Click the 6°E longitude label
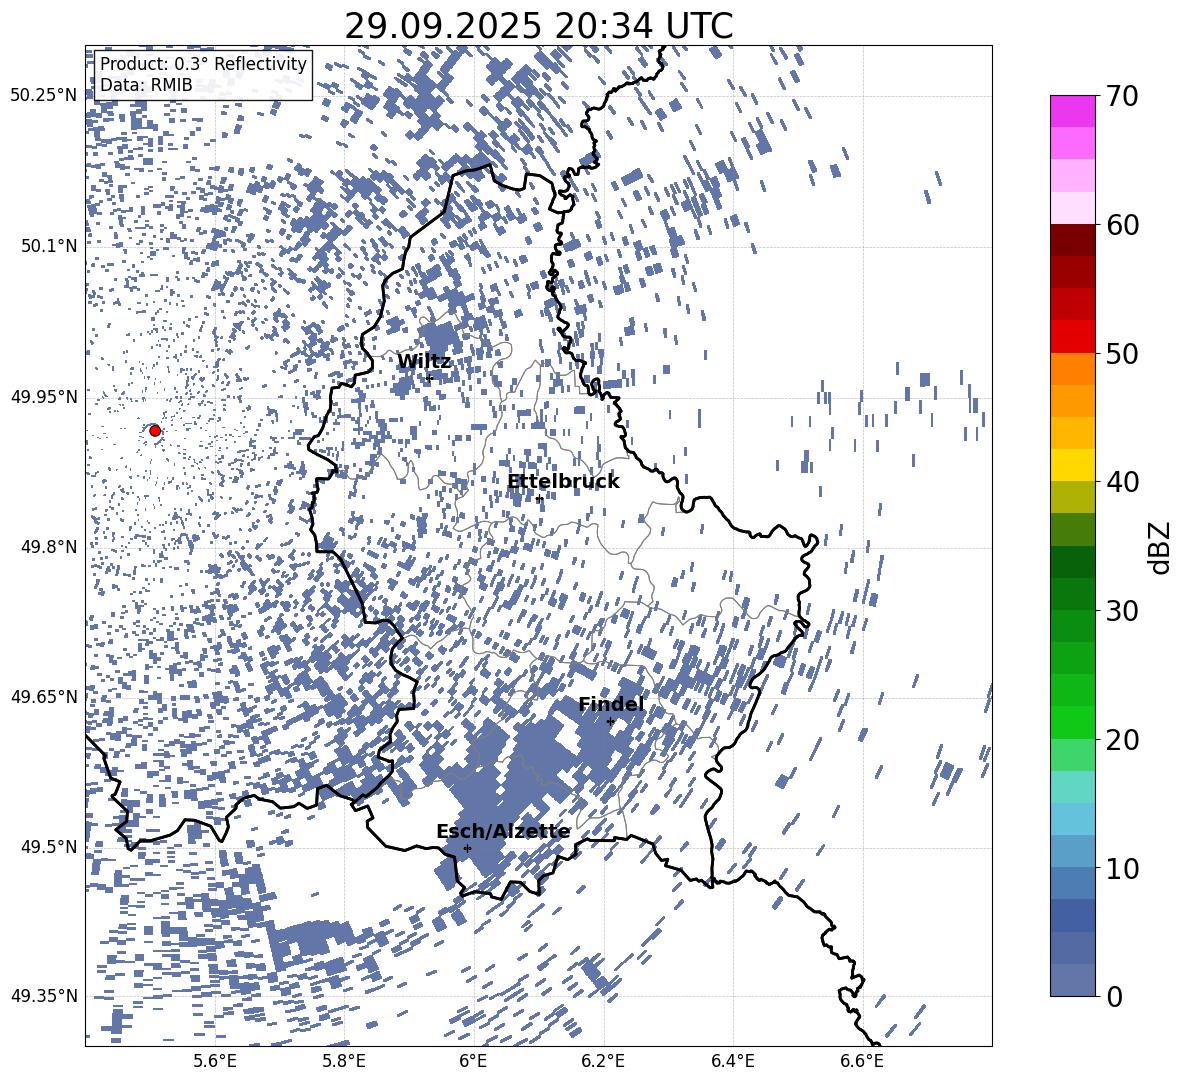The height and width of the screenshot is (1081, 1184). click(473, 1061)
